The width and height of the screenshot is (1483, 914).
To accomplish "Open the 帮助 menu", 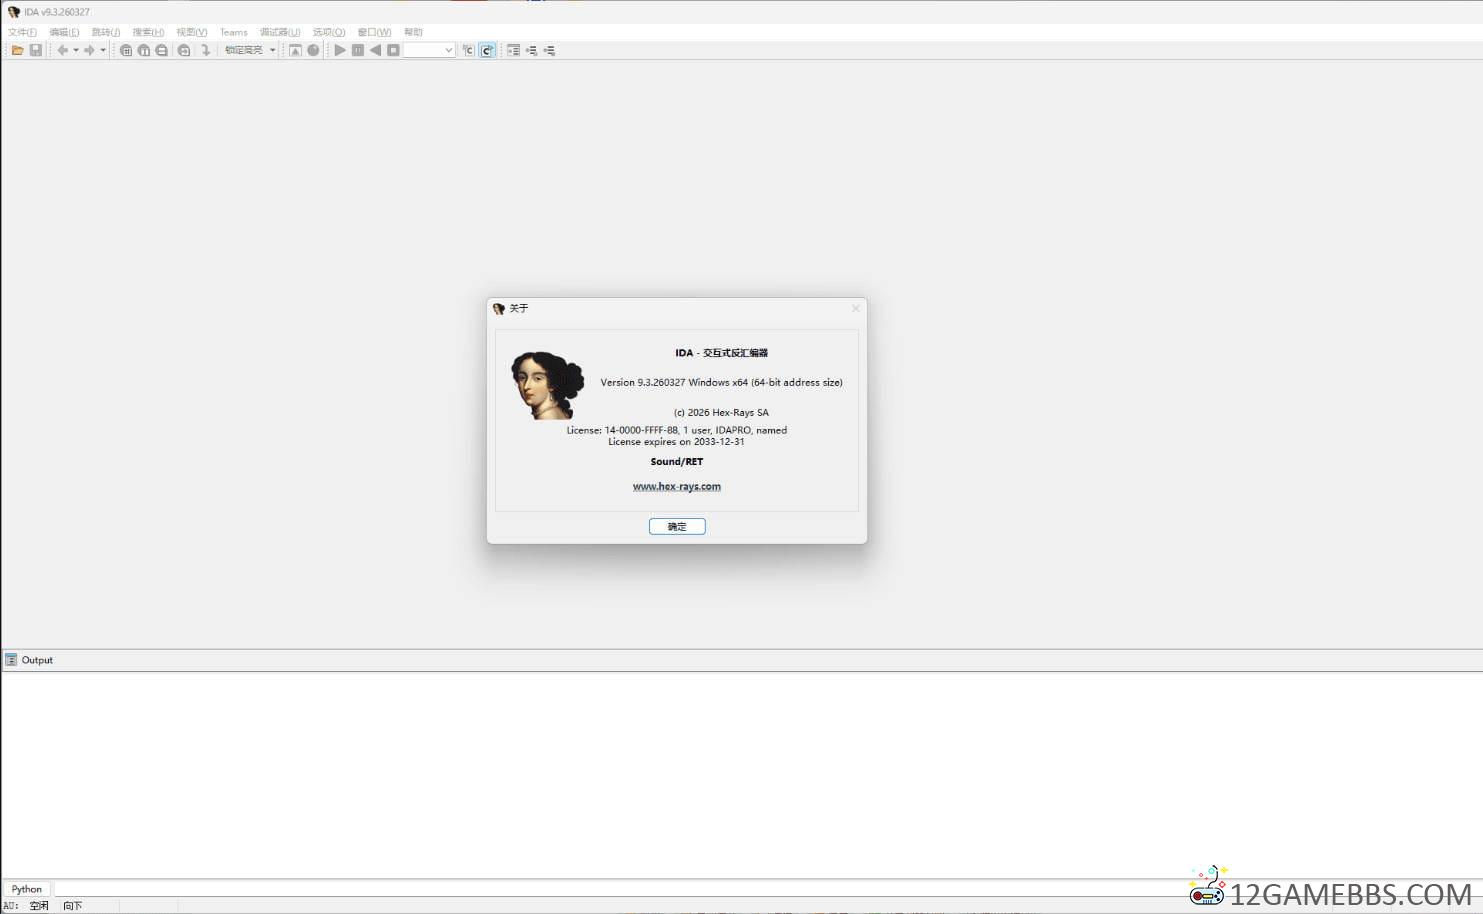I will click(x=413, y=32).
